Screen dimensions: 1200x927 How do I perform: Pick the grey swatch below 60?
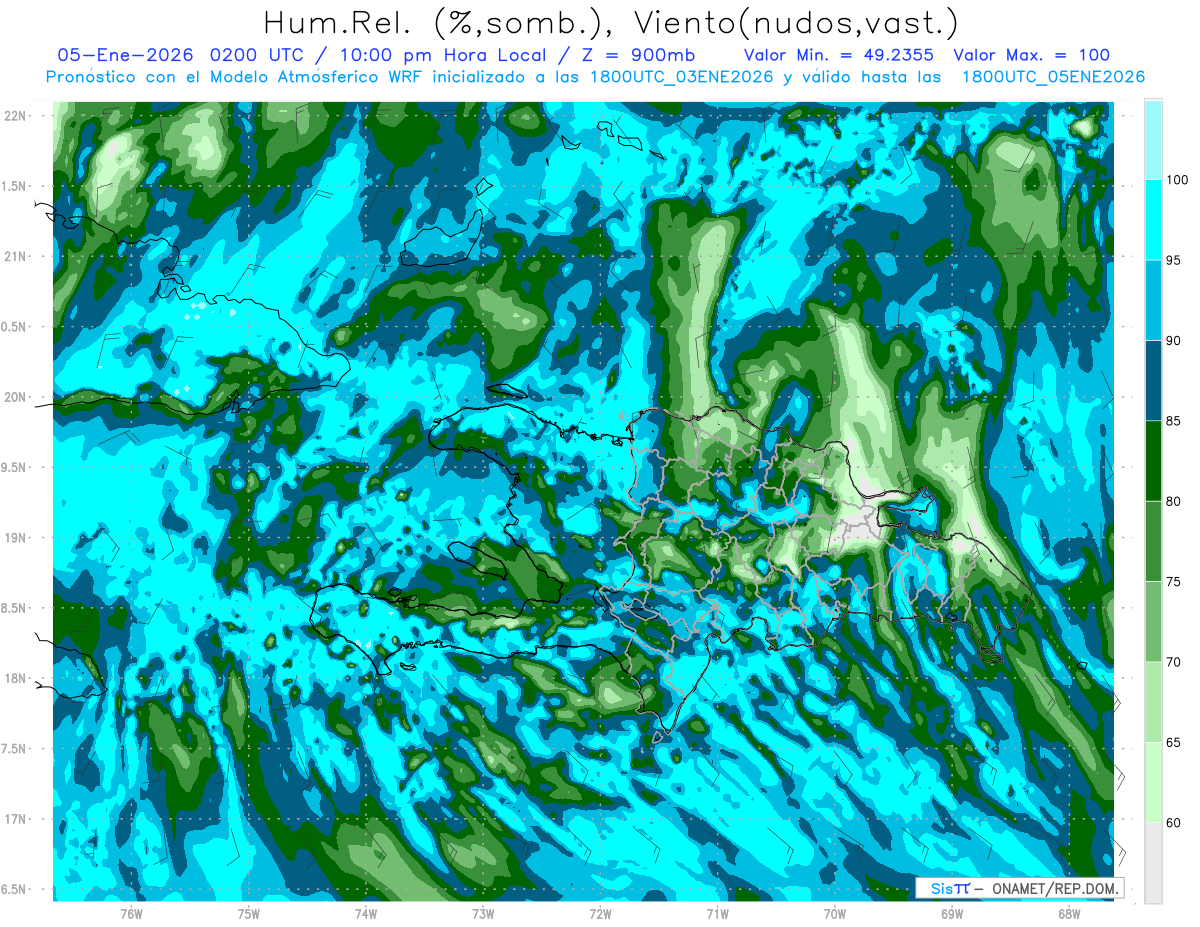[1153, 863]
